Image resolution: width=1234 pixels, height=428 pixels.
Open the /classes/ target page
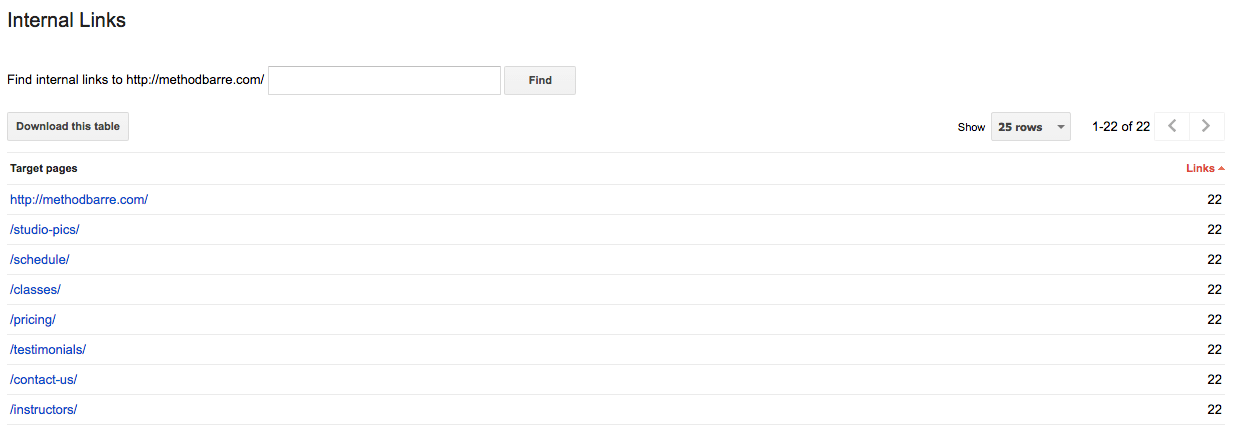(35, 290)
